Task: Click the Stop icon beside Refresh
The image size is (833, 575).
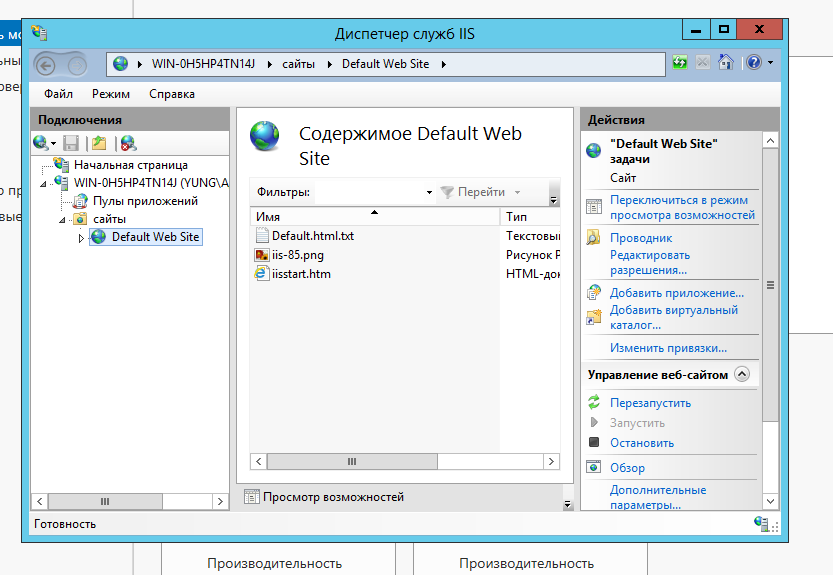Action: coord(702,63)
